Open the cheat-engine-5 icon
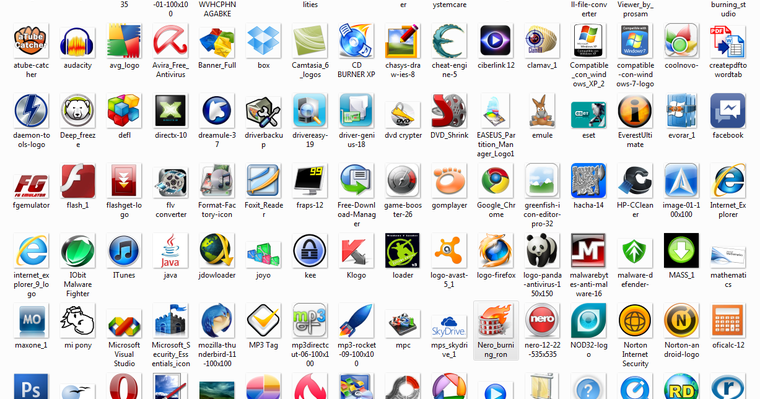 449,41
